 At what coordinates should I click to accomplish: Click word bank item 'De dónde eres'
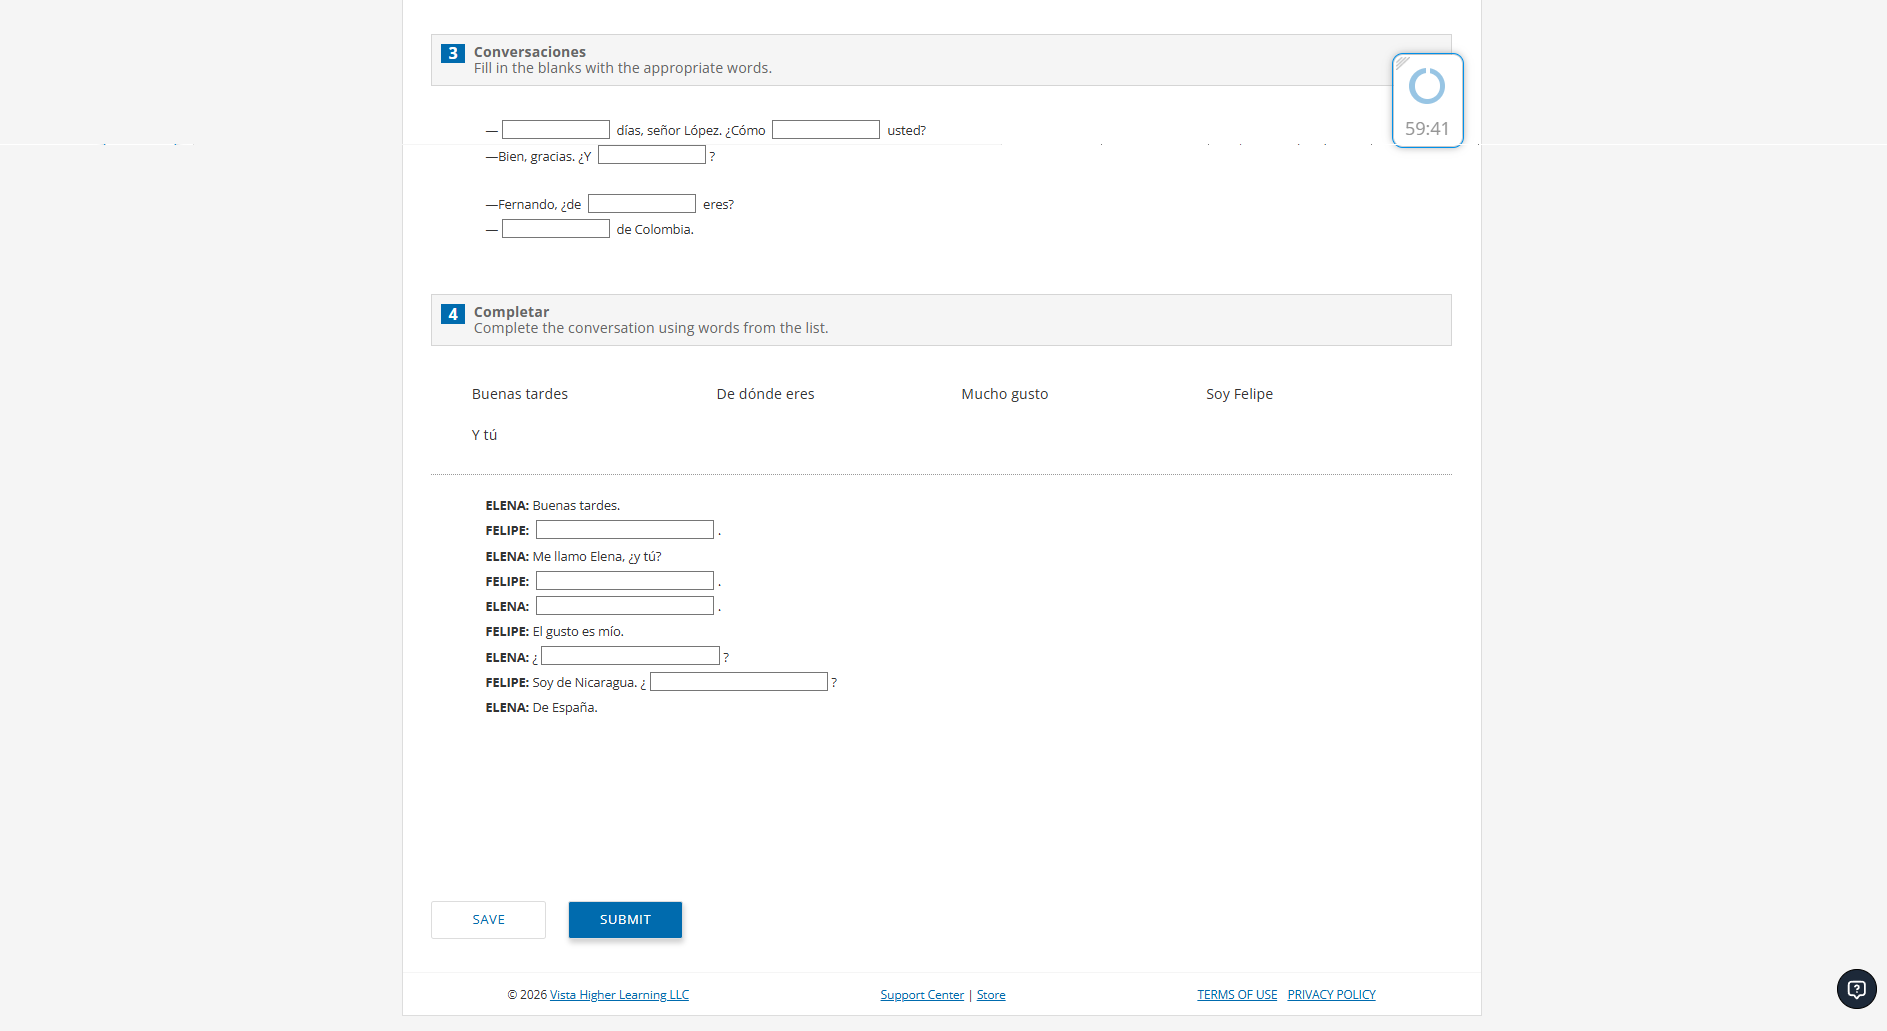pyautogui.click(x=765, y=394)
